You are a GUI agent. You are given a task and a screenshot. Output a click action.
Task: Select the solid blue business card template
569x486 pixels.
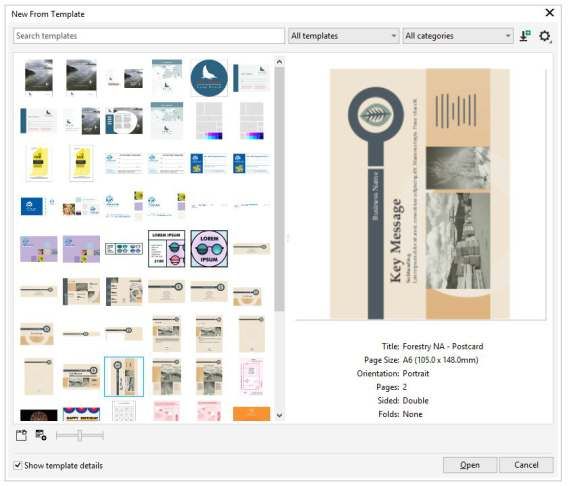pos(32,206)
